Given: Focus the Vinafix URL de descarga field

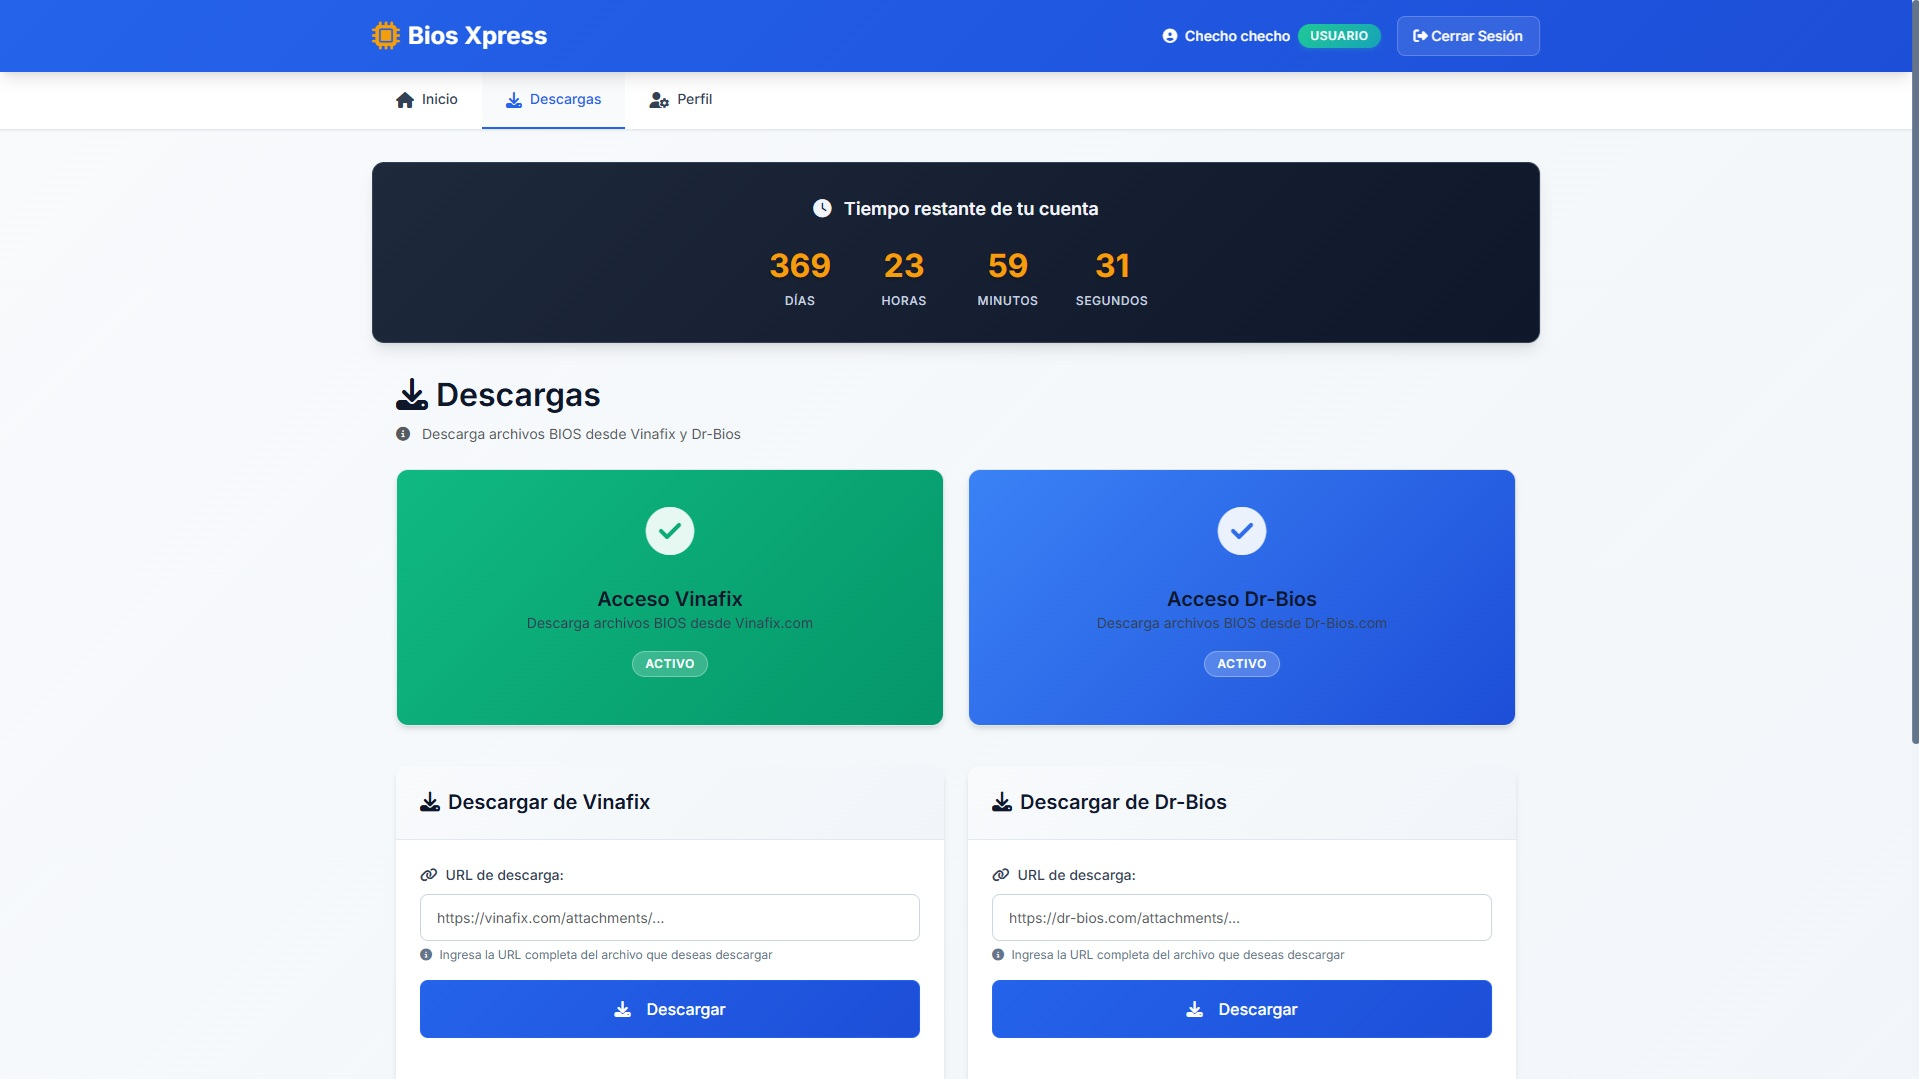Looking at the screenshot, I should point(669,918).
